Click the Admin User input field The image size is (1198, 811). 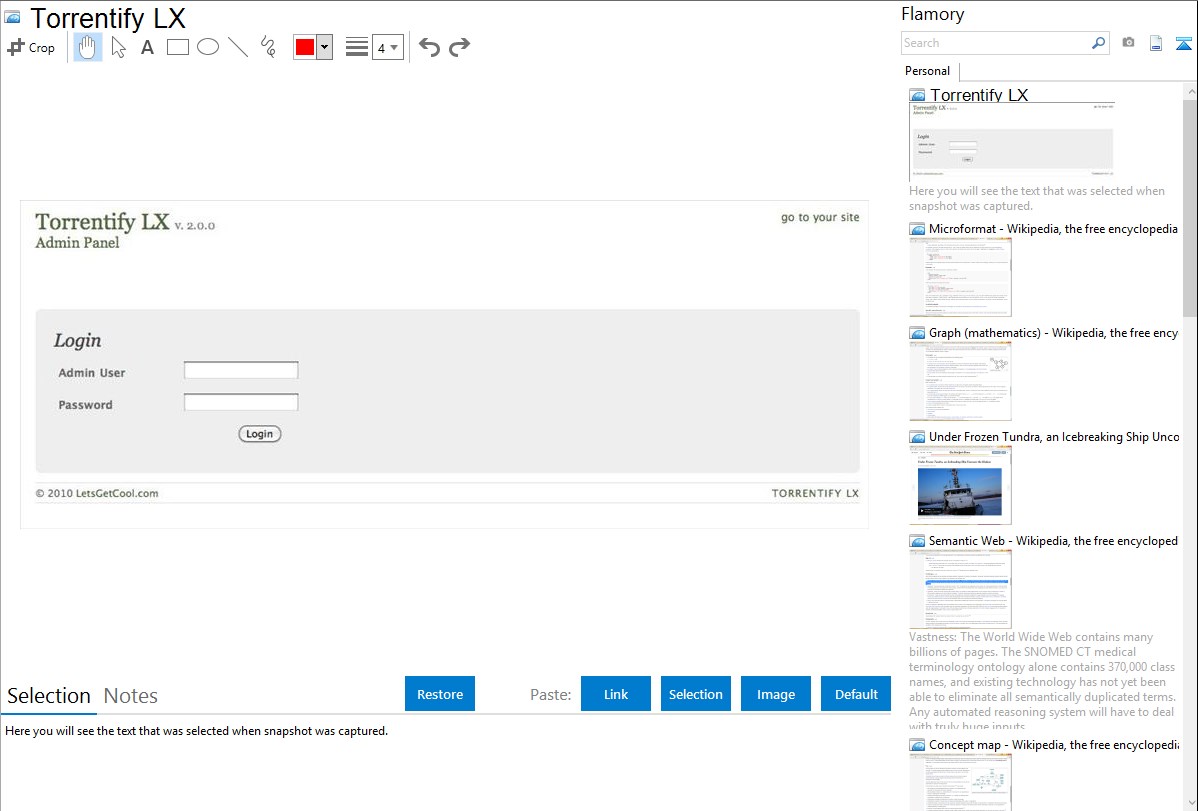pyautogui.click(x=241, y=371)
